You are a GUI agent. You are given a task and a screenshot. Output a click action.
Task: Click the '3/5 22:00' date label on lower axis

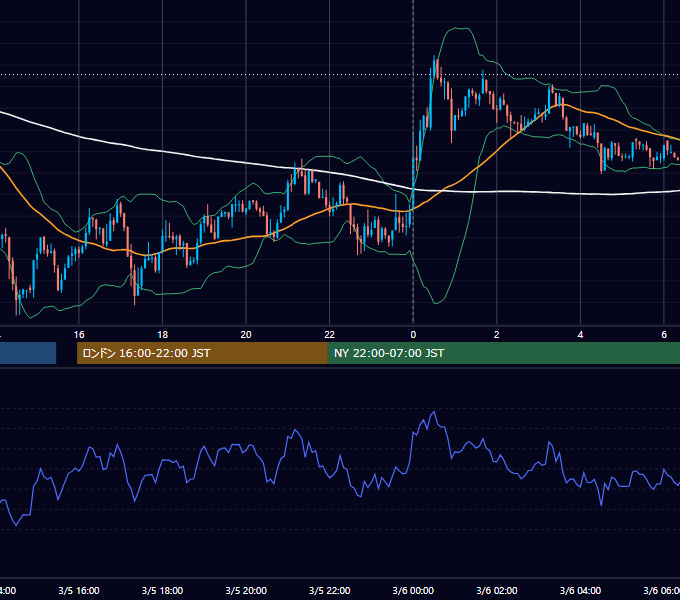[x=330, y=590]
